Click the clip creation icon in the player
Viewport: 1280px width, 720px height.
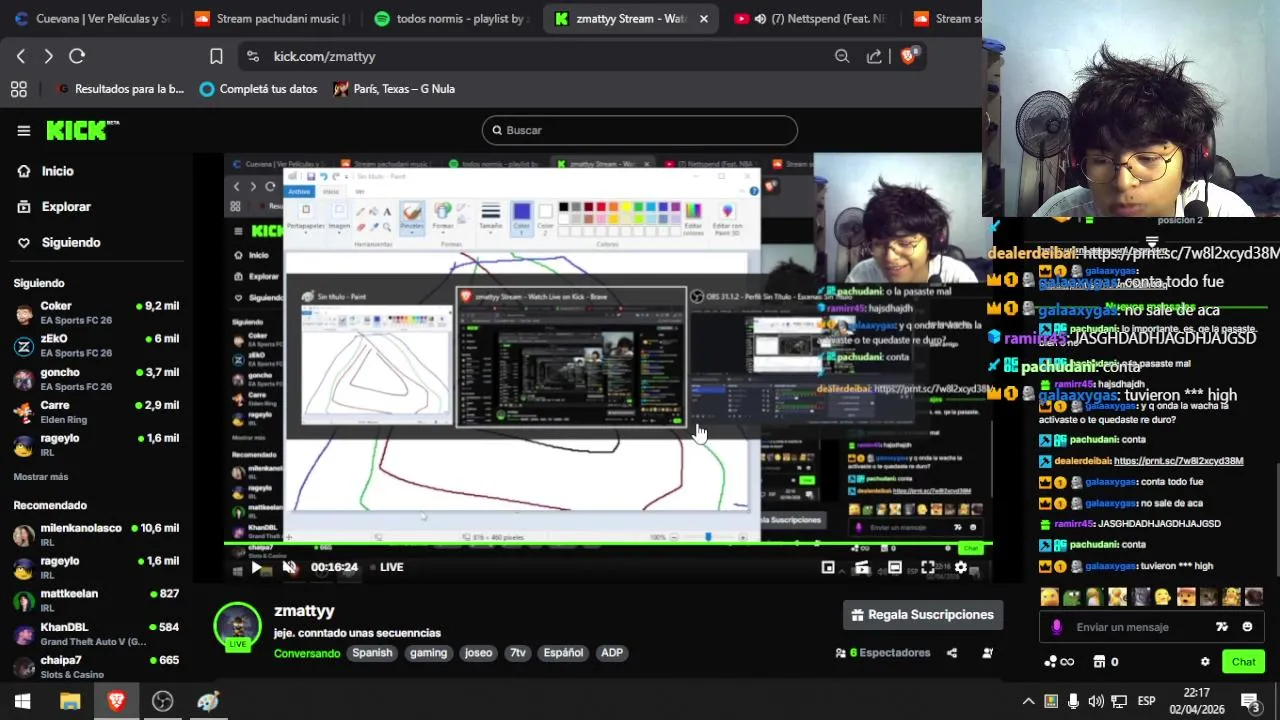pos(862,567)
